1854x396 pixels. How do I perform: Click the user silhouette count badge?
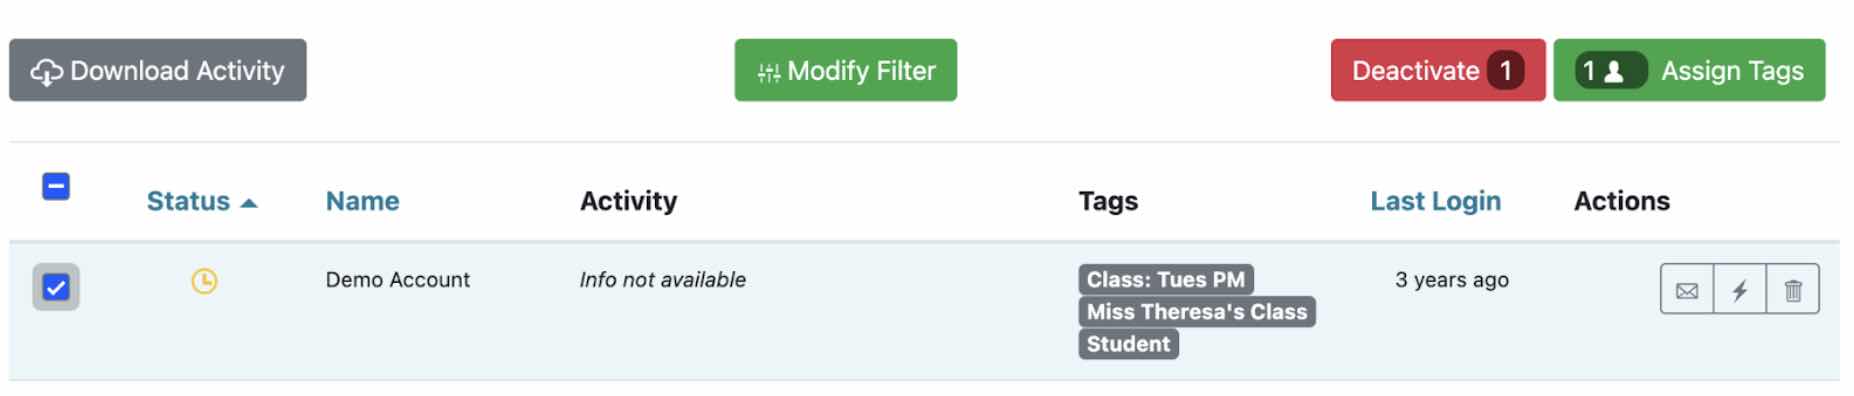1611,71
